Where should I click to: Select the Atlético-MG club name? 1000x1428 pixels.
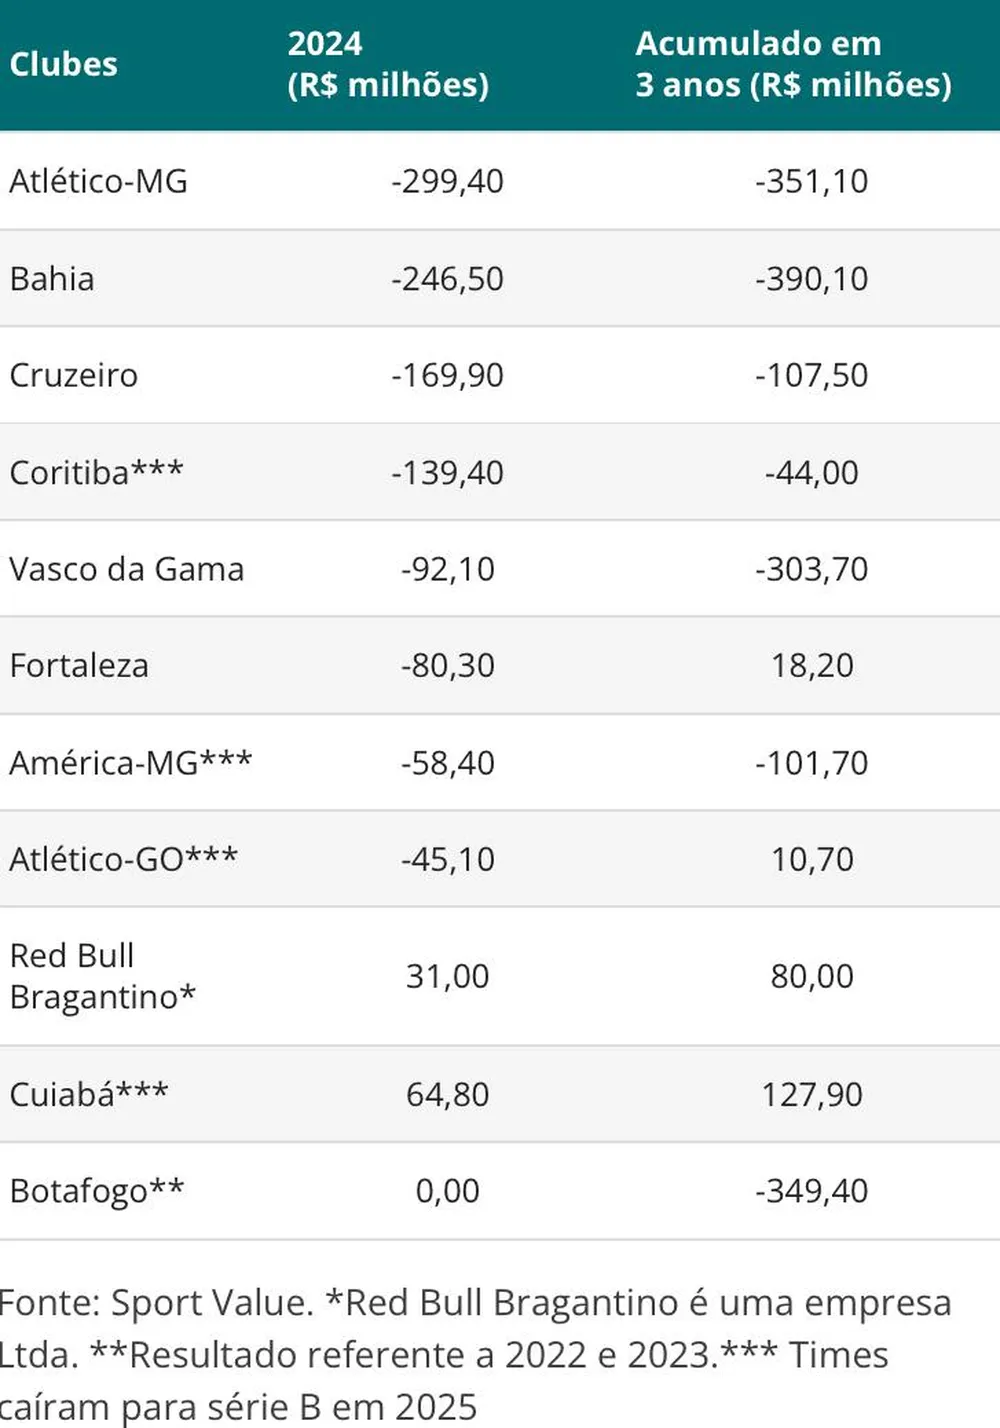98,181
